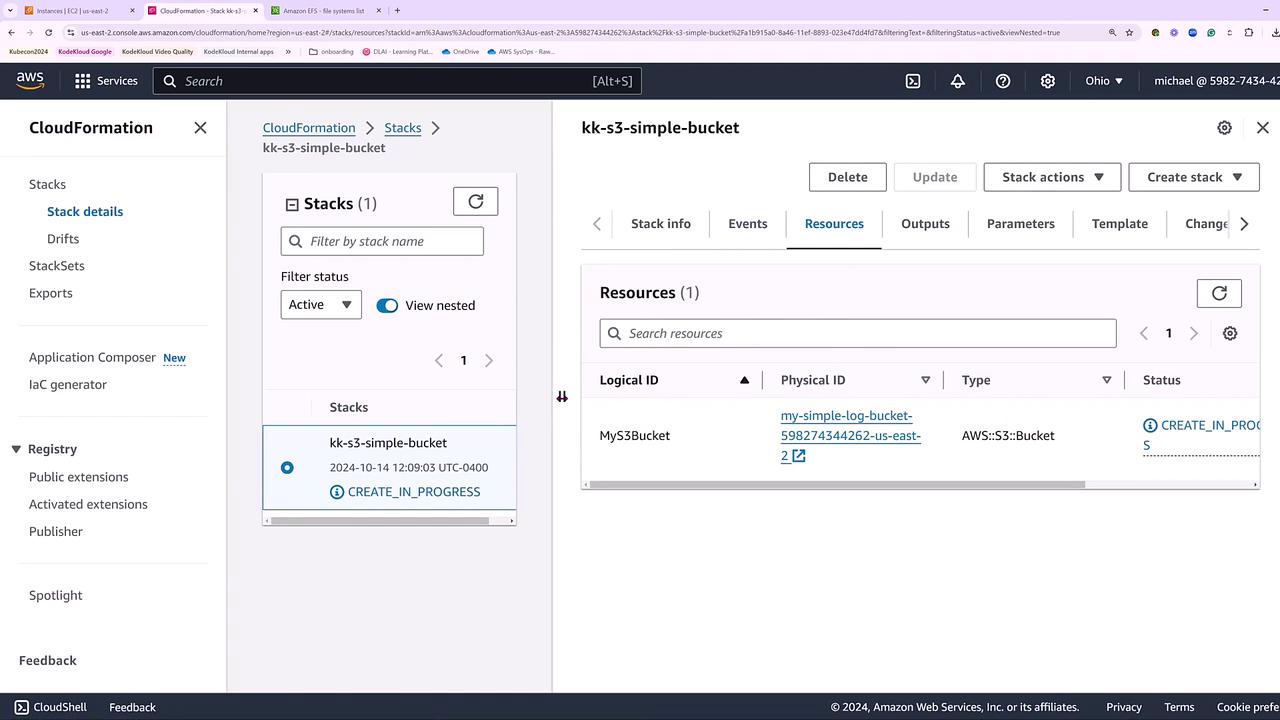This screenshot has width=1280, height=720.
Task: Collapse the Stacks panel header icon
Action: pos(292,205)
